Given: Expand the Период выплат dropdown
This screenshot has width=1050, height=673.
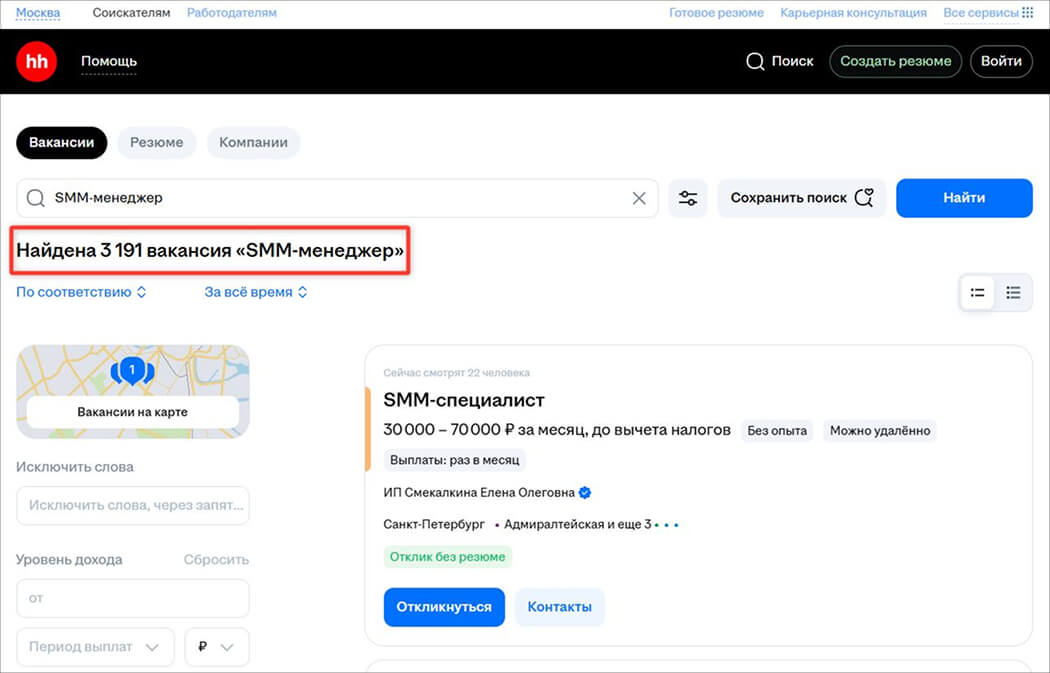Looking at the screenshot, I should 95,647.
